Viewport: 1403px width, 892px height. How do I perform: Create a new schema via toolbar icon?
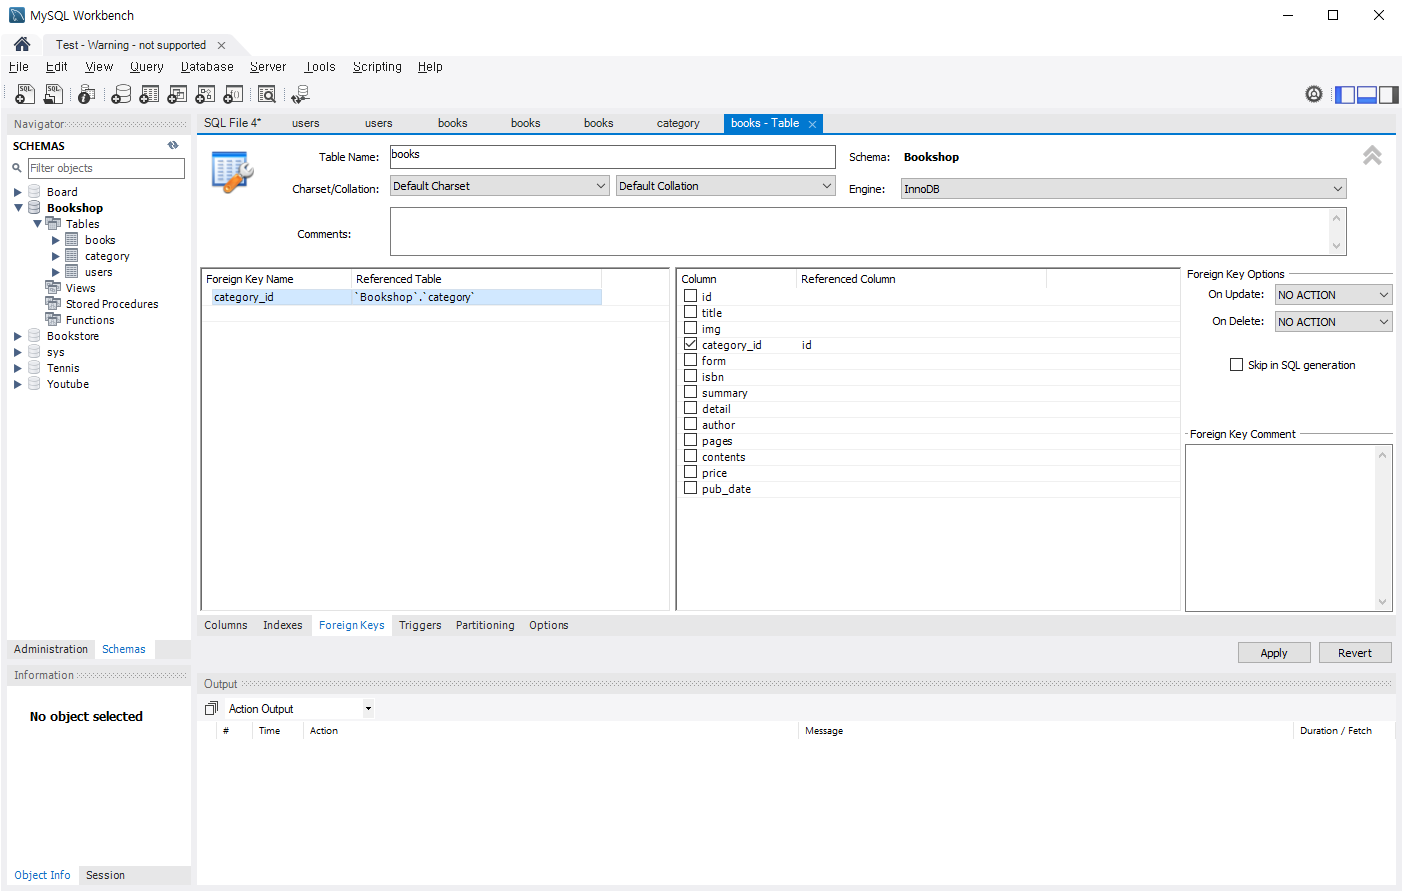[x=121, y=94]
